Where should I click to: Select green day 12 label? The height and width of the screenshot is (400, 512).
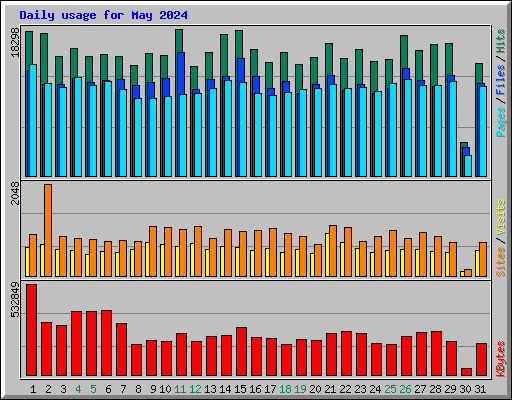click(195, 389)
